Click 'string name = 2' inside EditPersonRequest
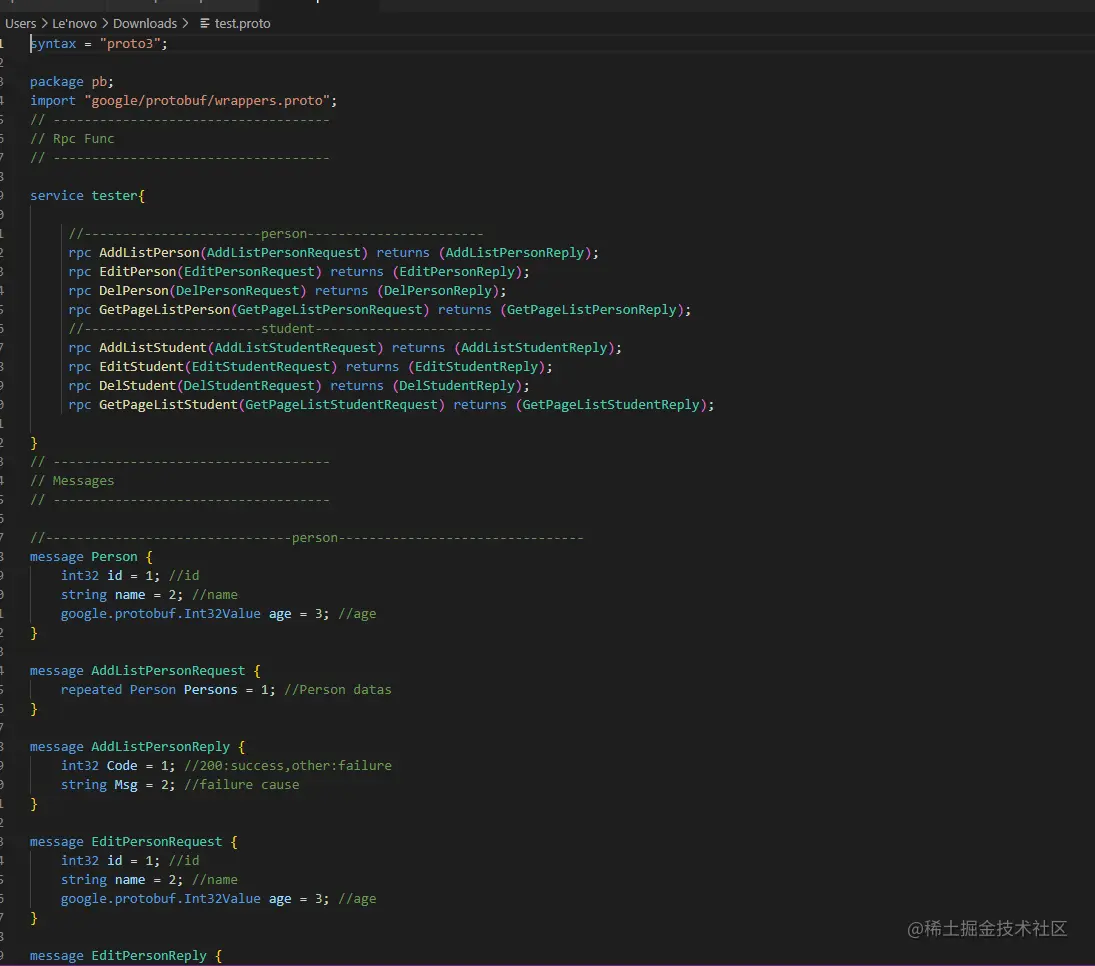 click(x=122, y=879)
